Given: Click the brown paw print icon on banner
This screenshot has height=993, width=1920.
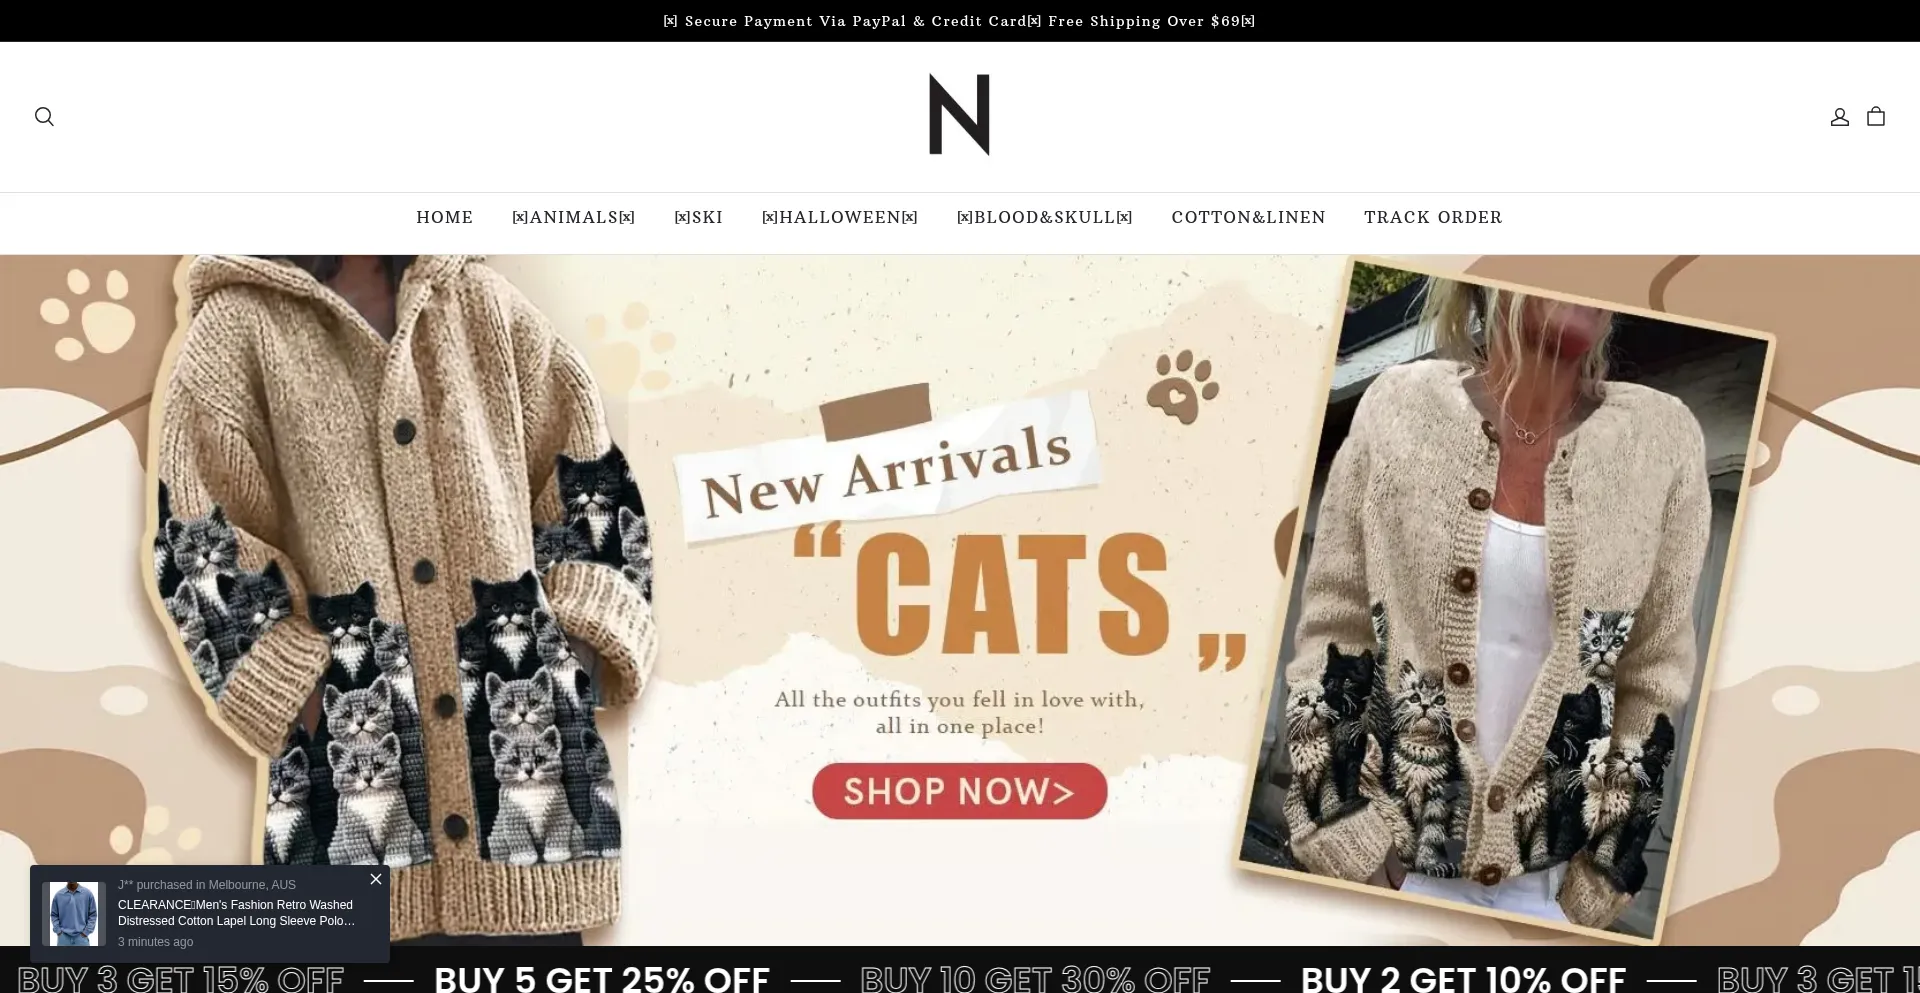Looking at the screenshot, I should [x=1183, y=385].
